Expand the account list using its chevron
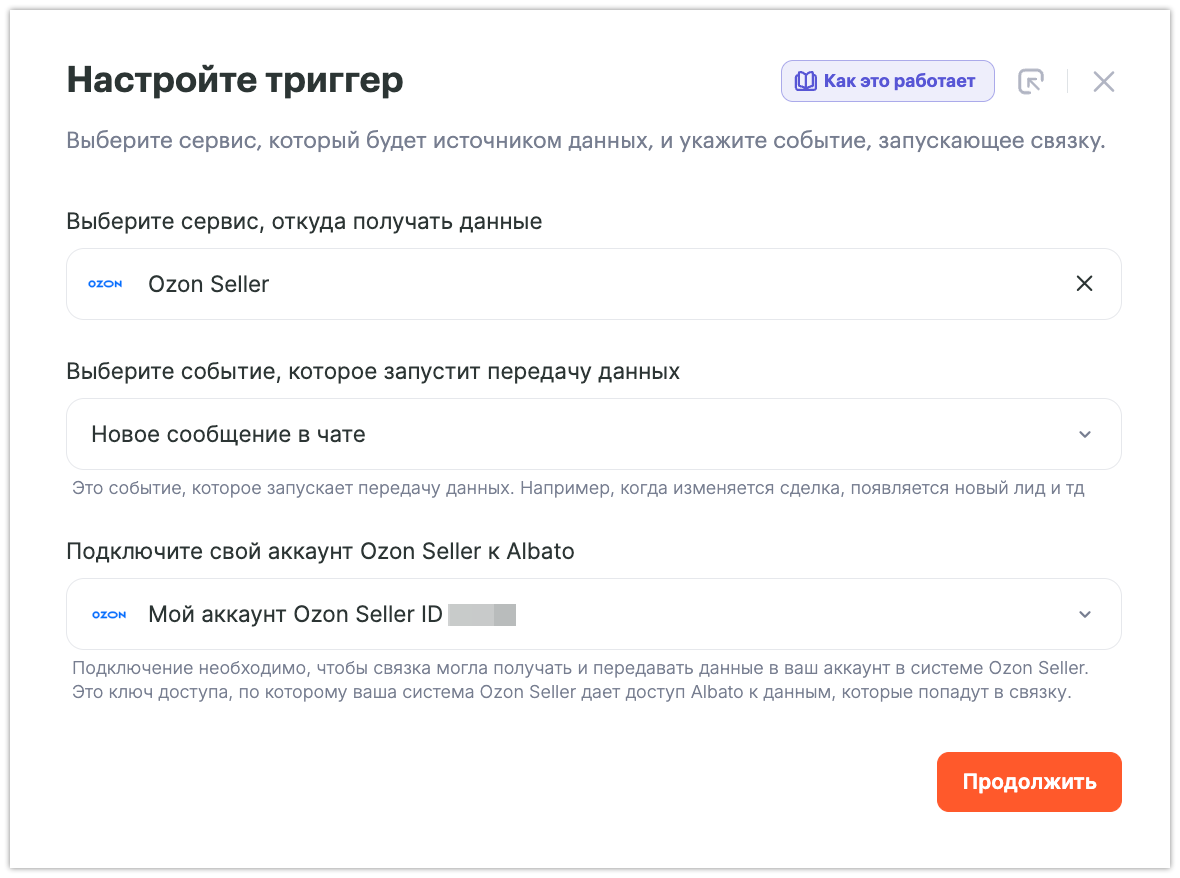Image resolution: width=1180 pixels, height=878 pixels. pos(1085,614)
